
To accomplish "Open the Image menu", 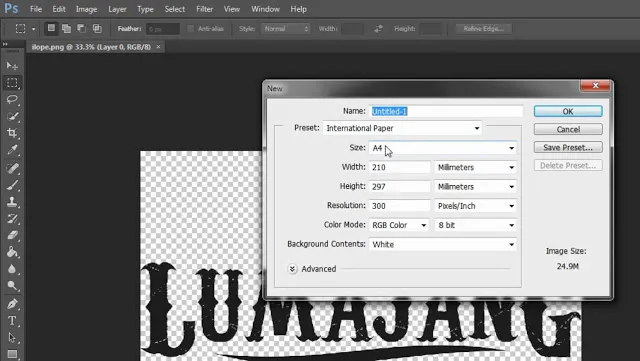I will coord(87,9).
